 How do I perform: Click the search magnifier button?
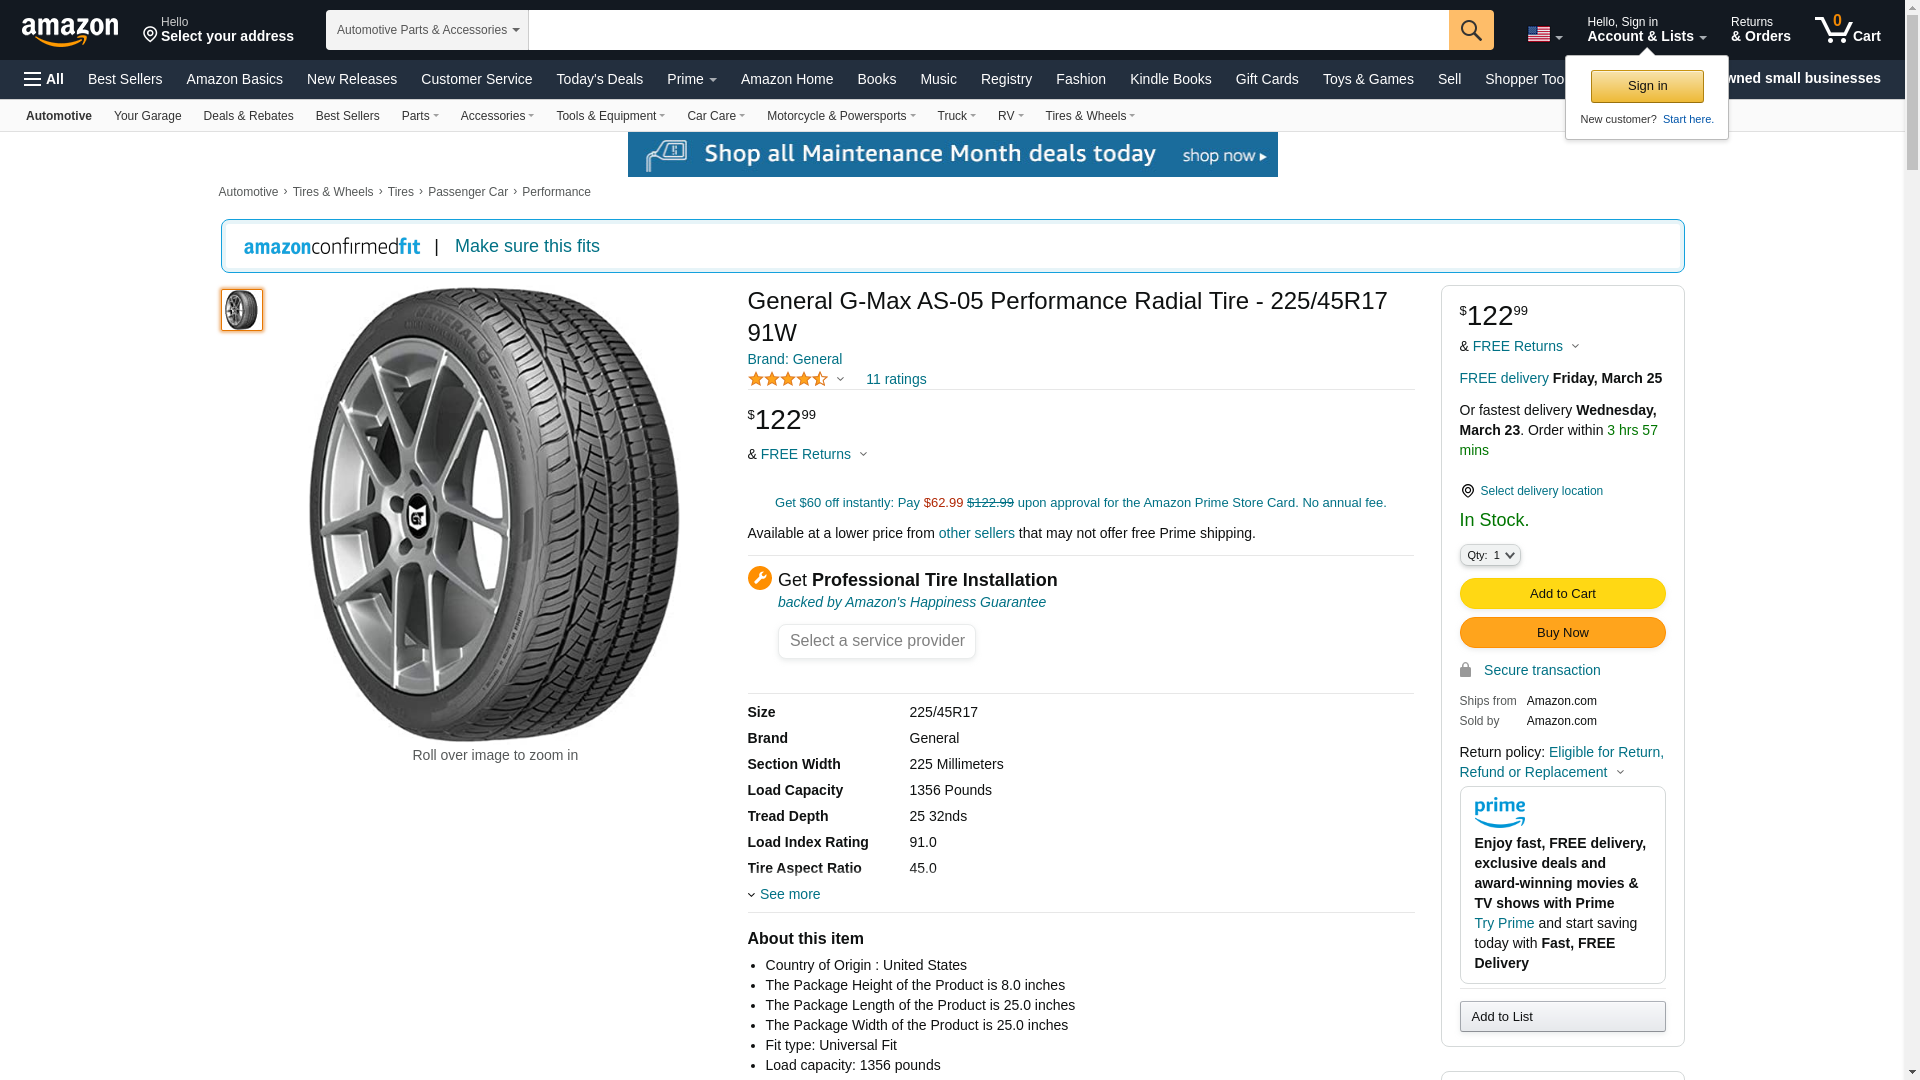pos(1470,30)
